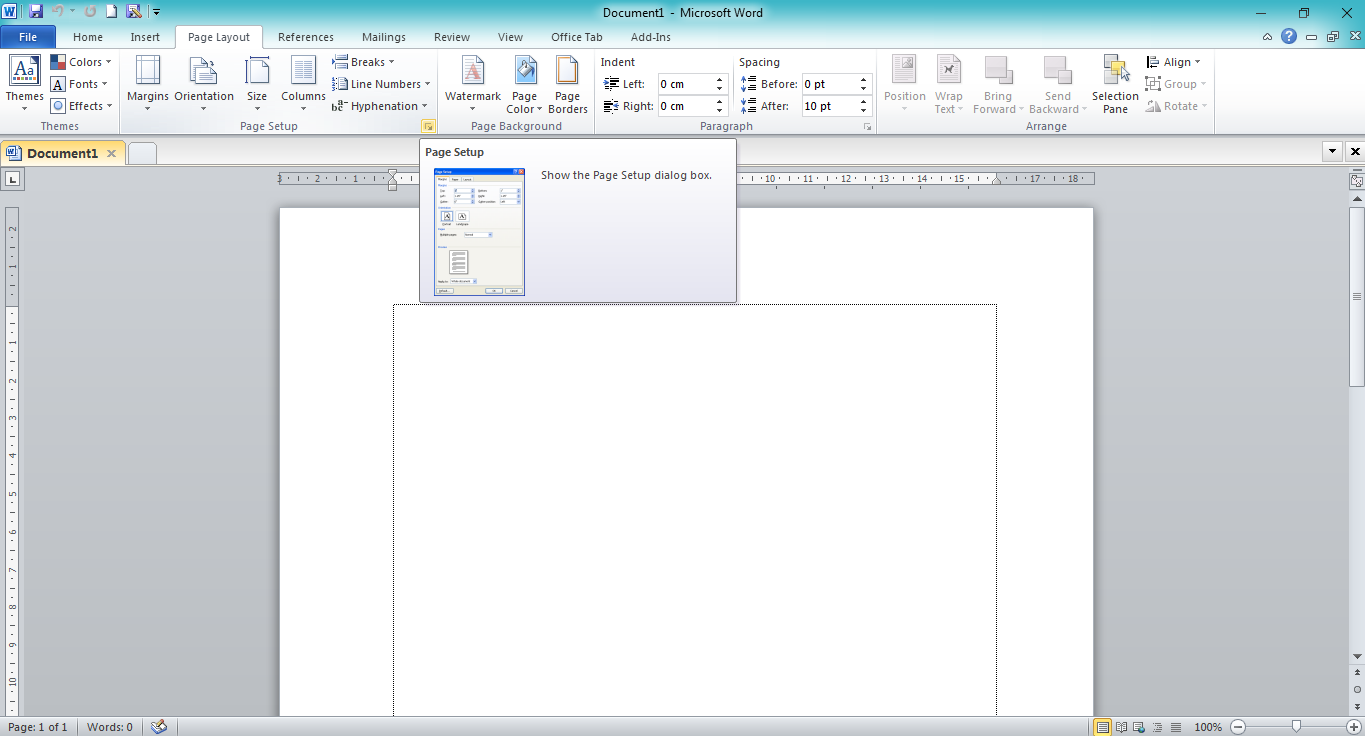1365x736 pixels.
Task: Save the document from Quick Access toolbar
Action: 36,12
